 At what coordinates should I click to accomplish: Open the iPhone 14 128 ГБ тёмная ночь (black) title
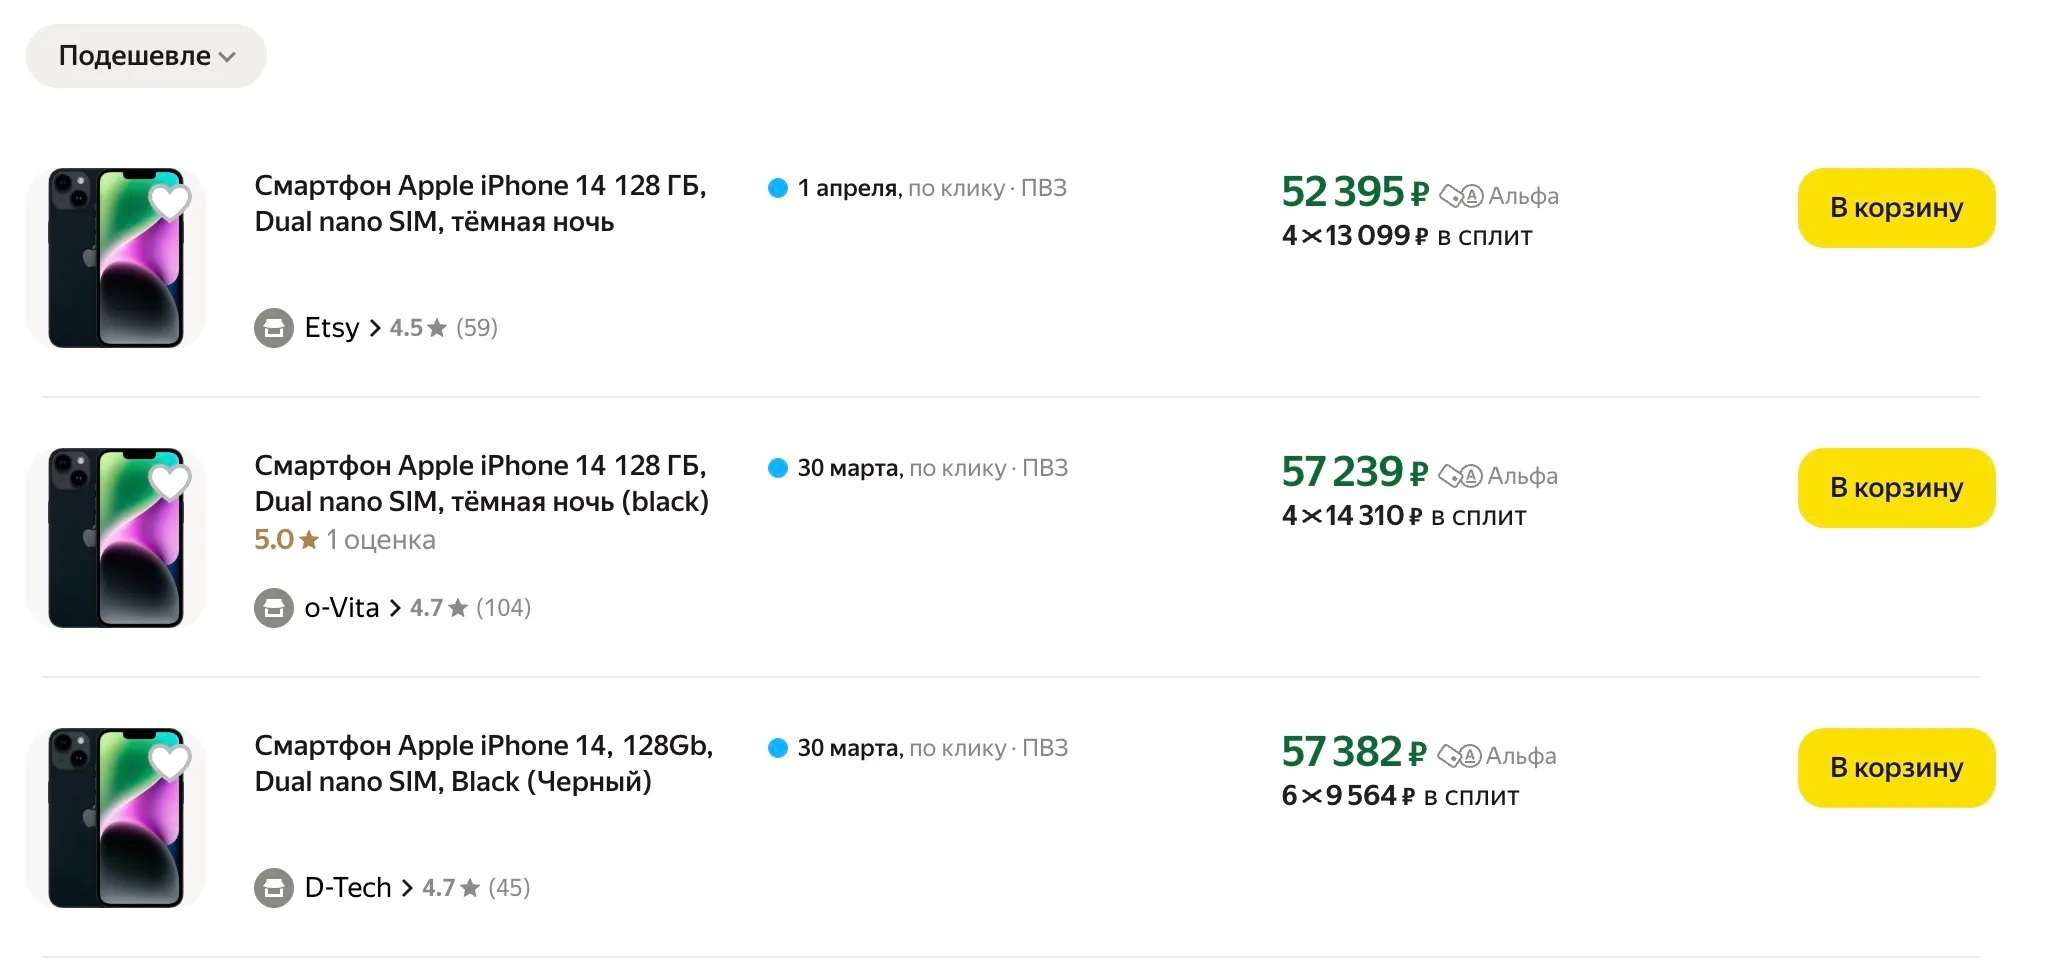pos(481,484)
